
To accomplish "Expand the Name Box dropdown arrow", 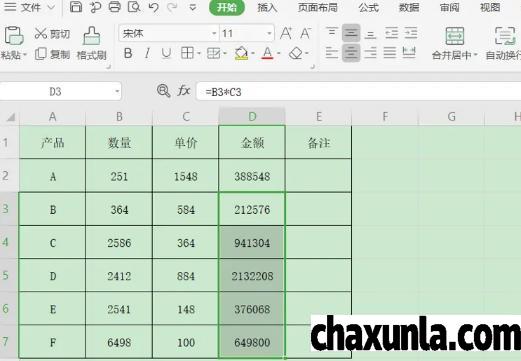I will click(117, 91).
